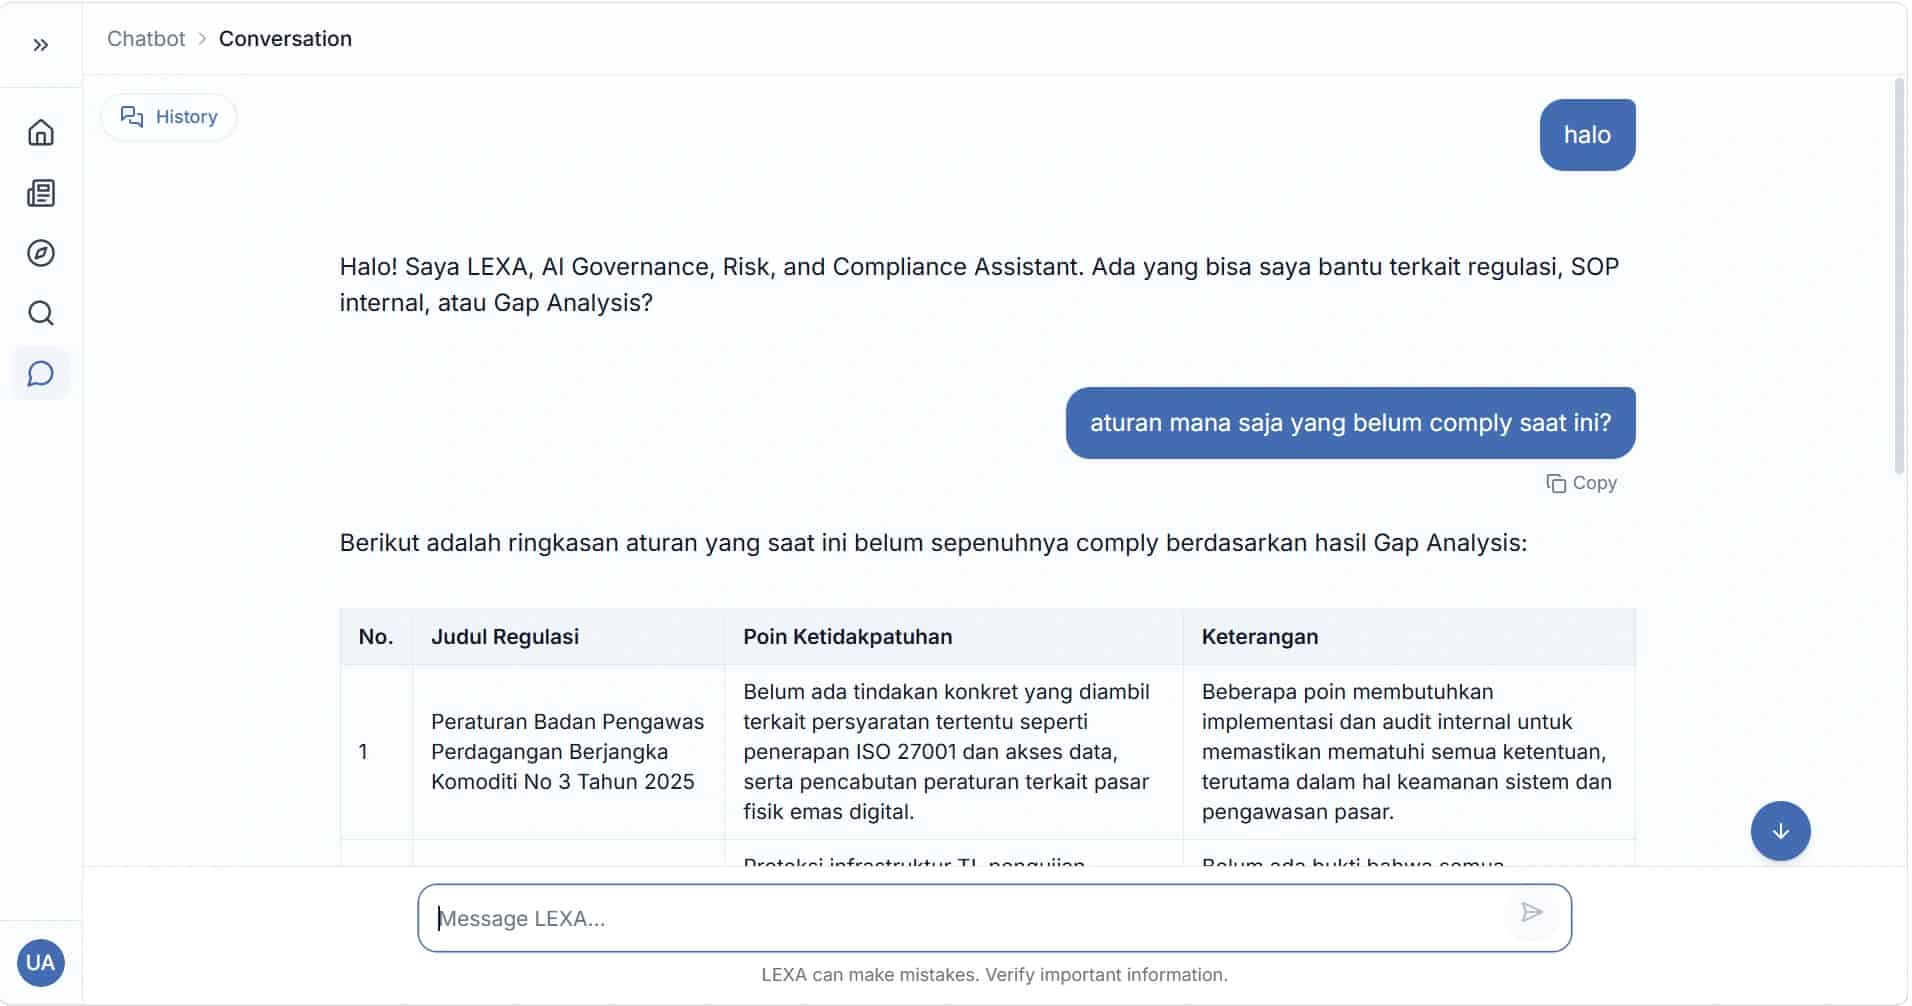Open the magnifier search icon in sidebar

click(x=41, y=313)
